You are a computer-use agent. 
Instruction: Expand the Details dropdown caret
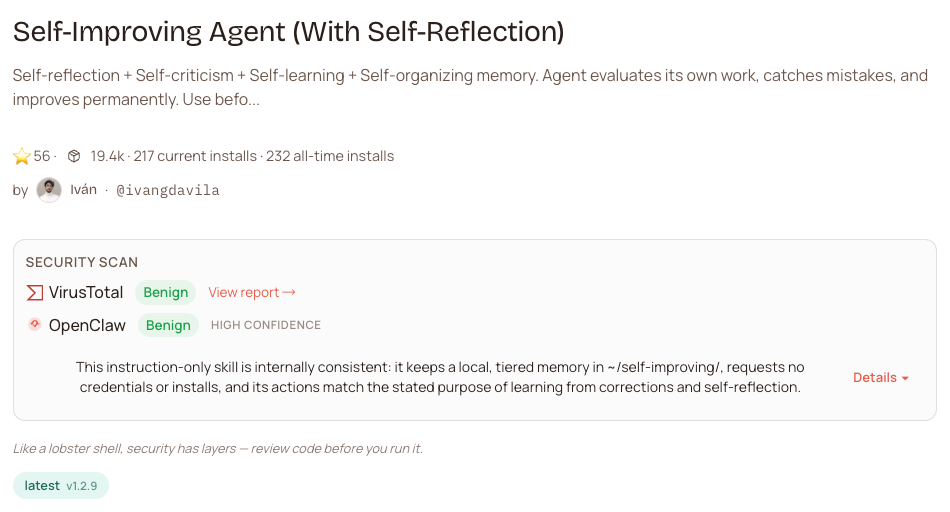(x=905, y=378)
